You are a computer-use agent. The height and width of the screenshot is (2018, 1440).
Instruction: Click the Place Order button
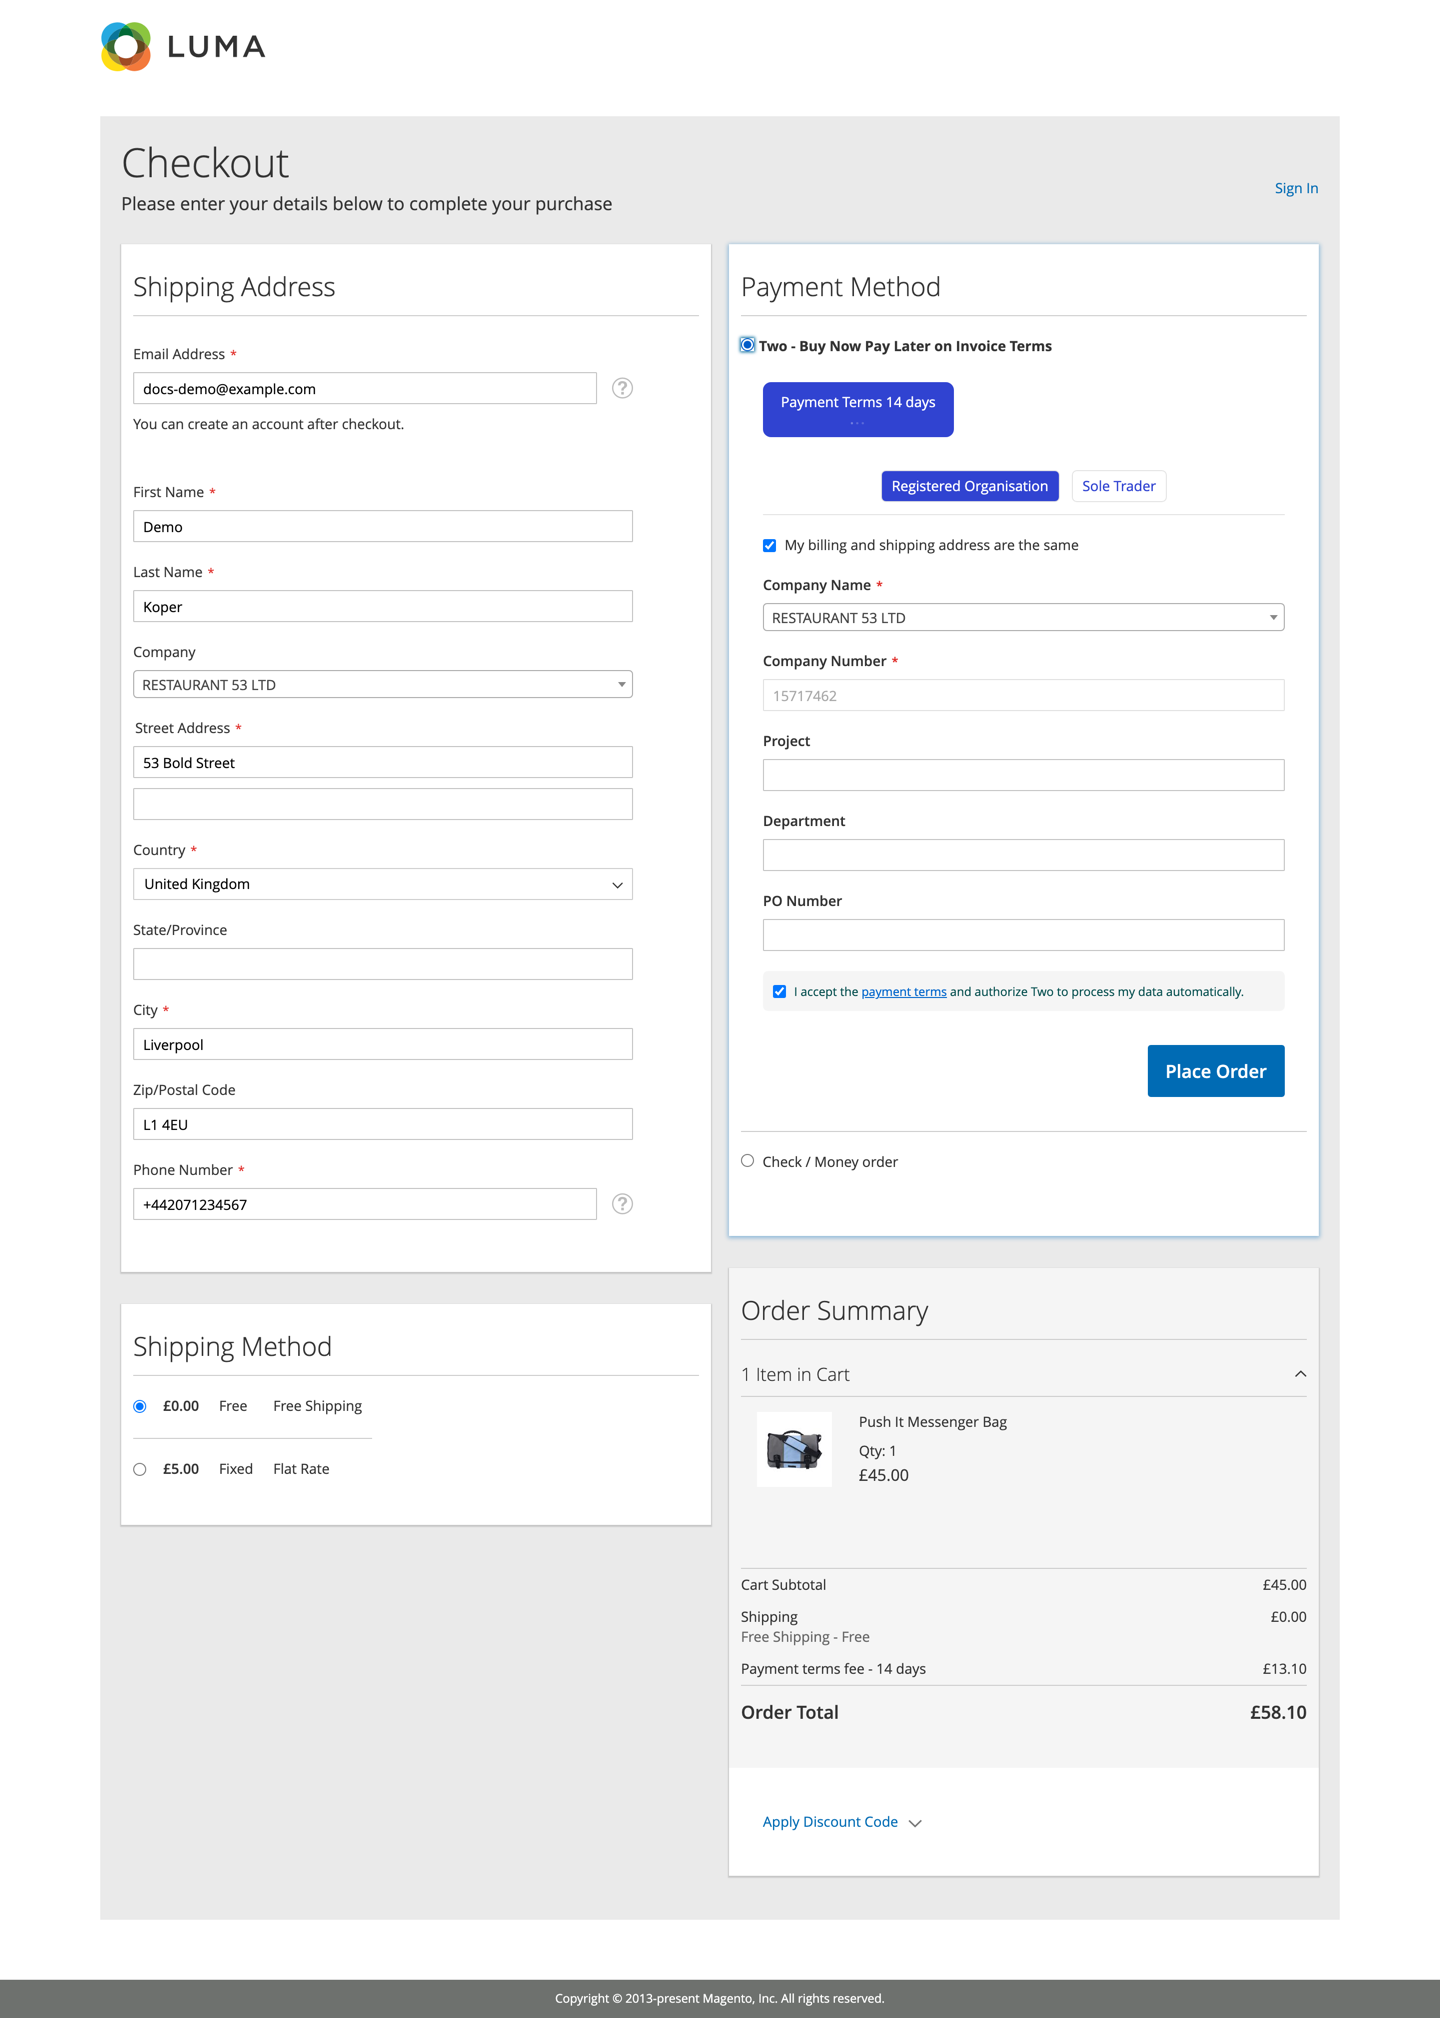(x=1216, y=1071)
